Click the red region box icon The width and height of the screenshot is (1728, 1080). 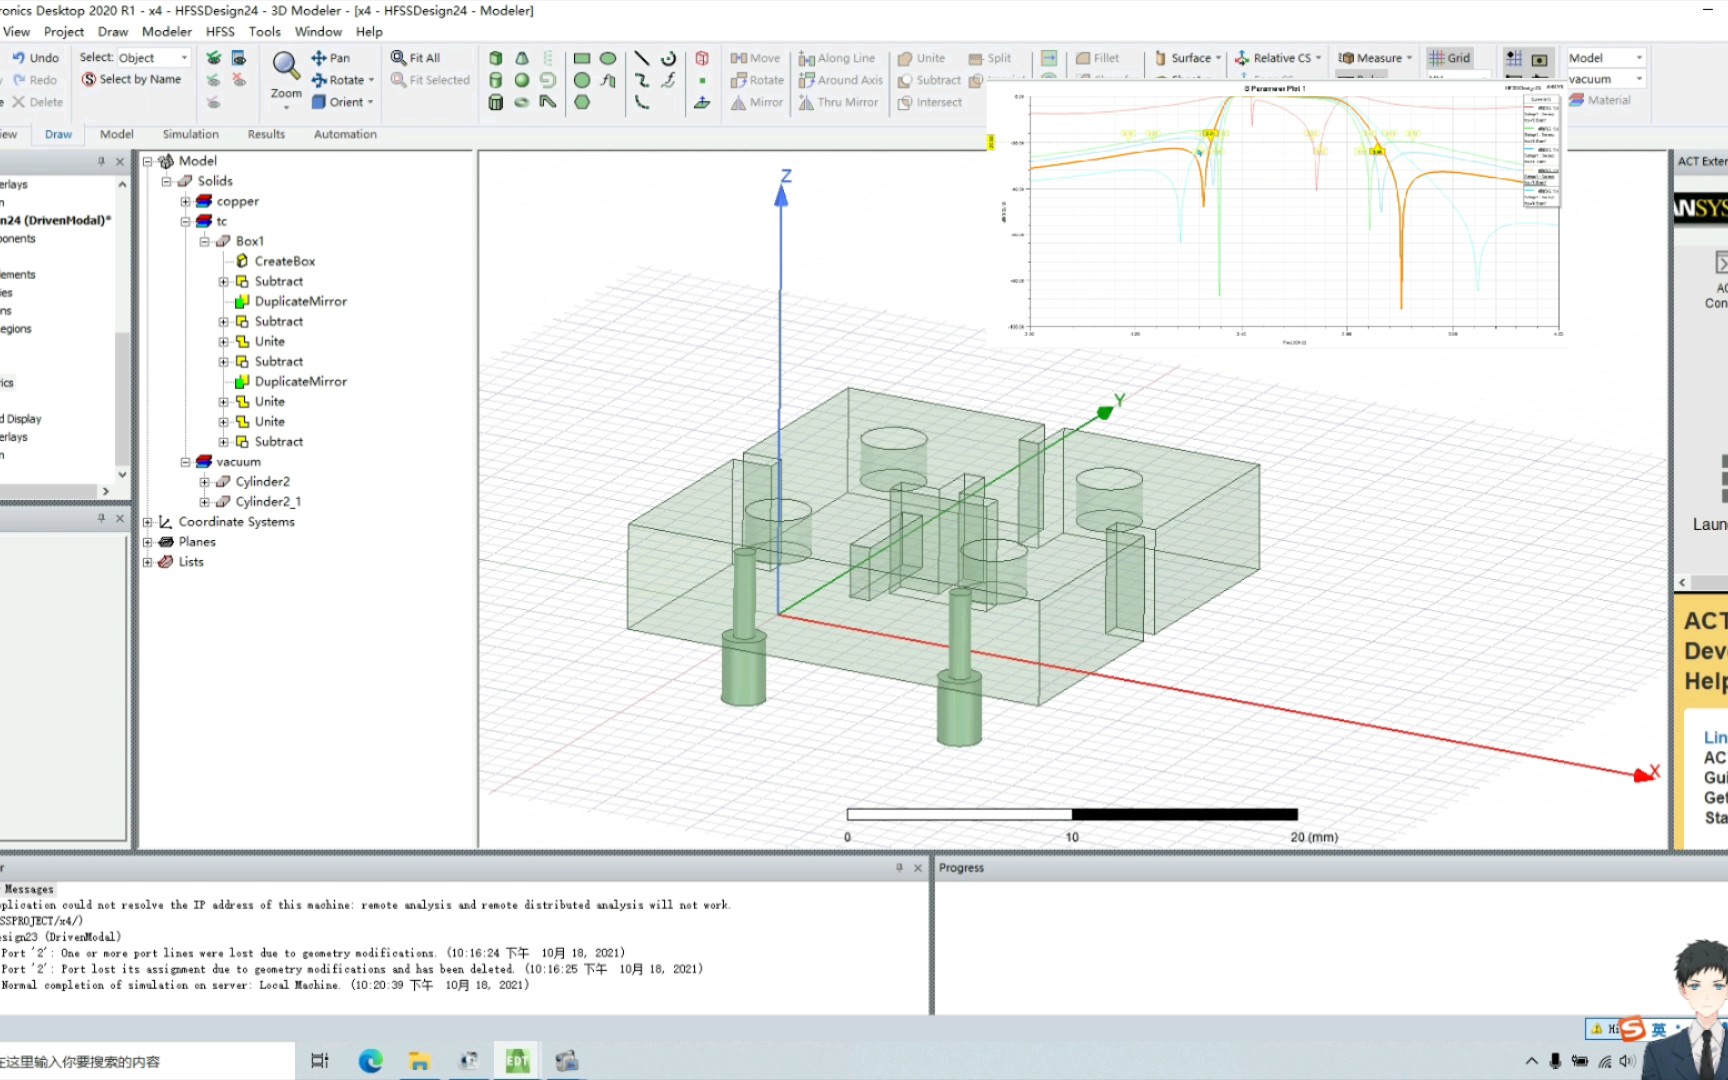tap(702, 58)
